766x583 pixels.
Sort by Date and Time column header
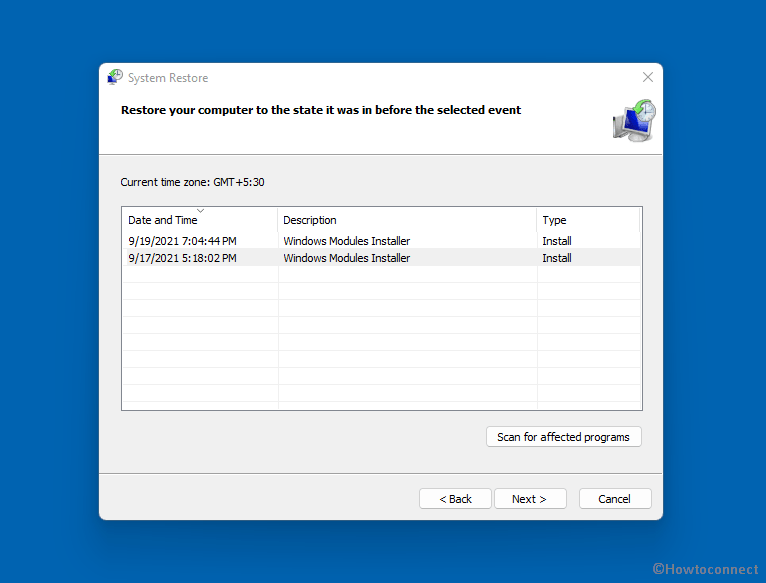coord(200,220)
